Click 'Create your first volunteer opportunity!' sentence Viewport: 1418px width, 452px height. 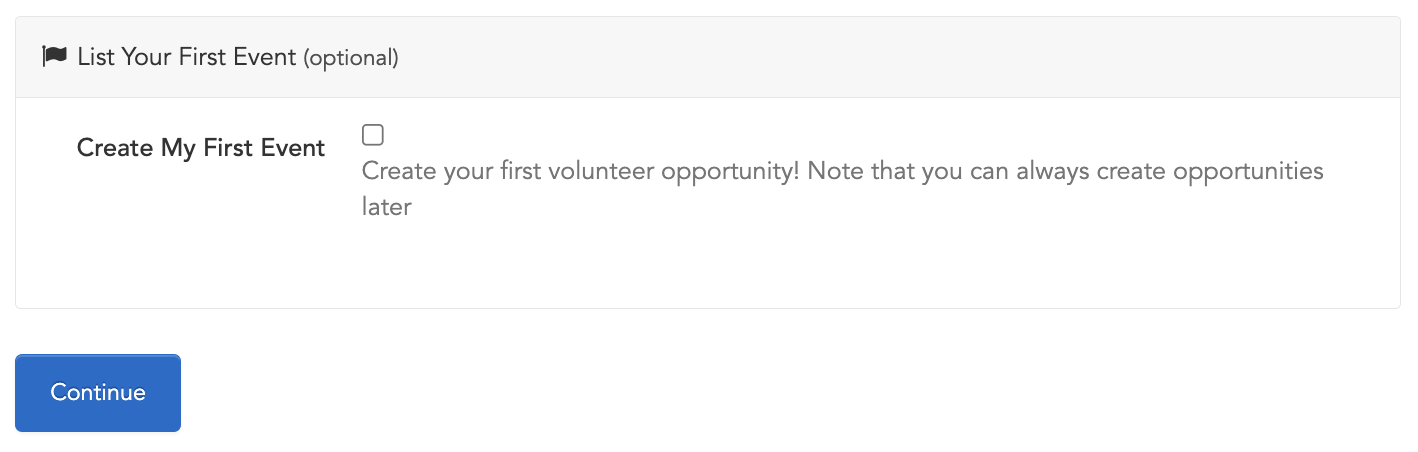pos(581,171)
